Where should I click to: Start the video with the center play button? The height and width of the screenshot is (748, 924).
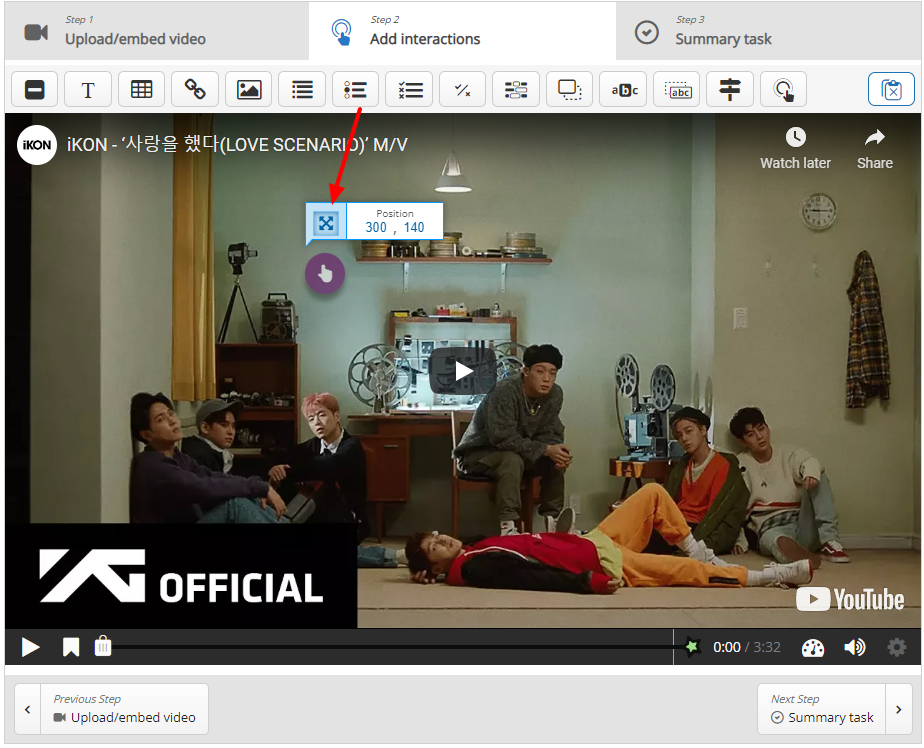462,371
